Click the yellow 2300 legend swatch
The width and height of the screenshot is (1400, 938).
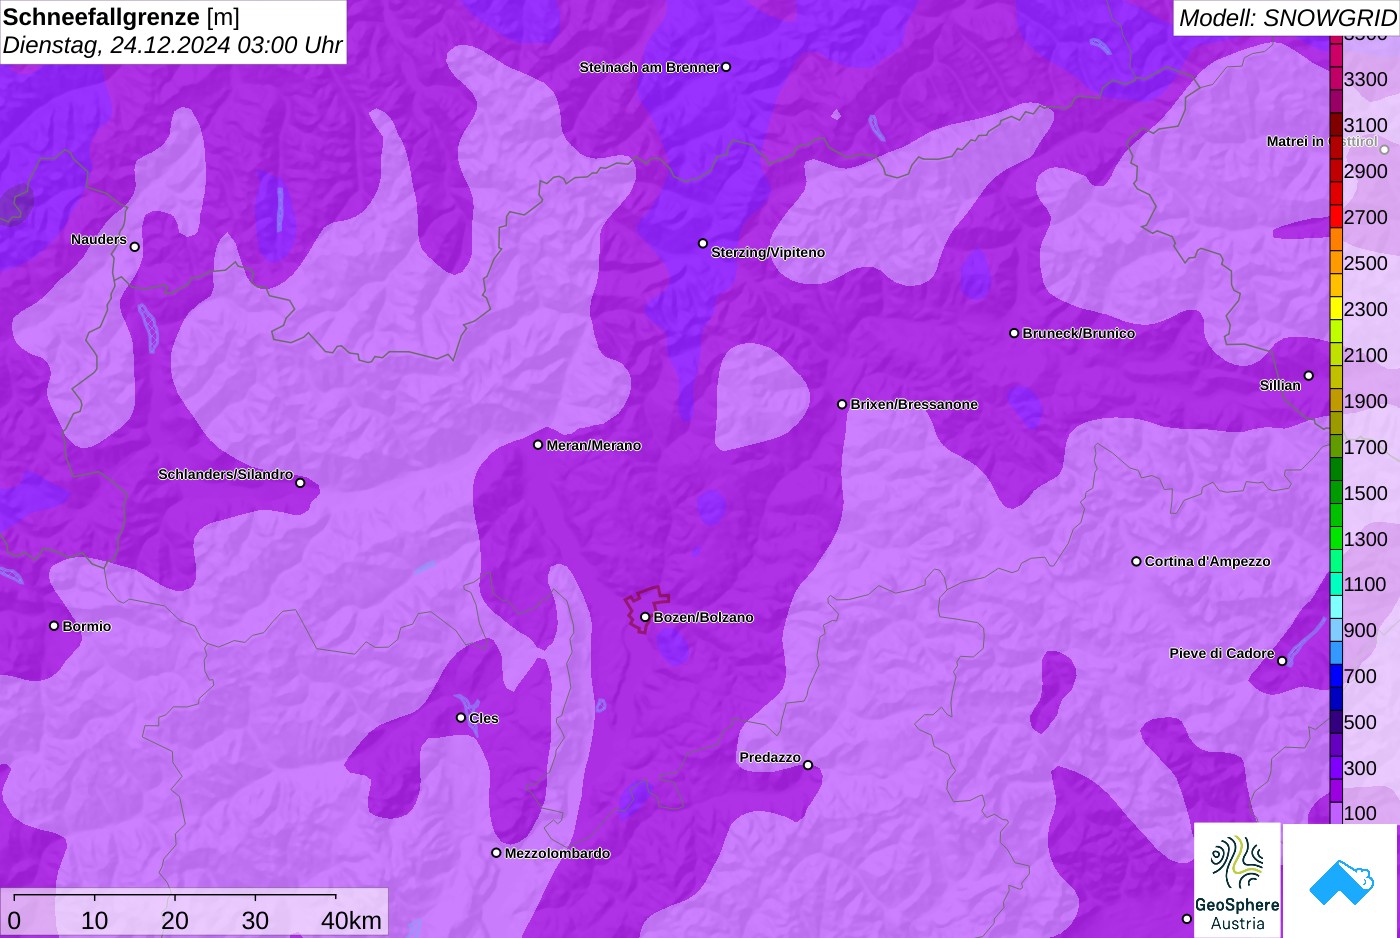[1336, 309]
